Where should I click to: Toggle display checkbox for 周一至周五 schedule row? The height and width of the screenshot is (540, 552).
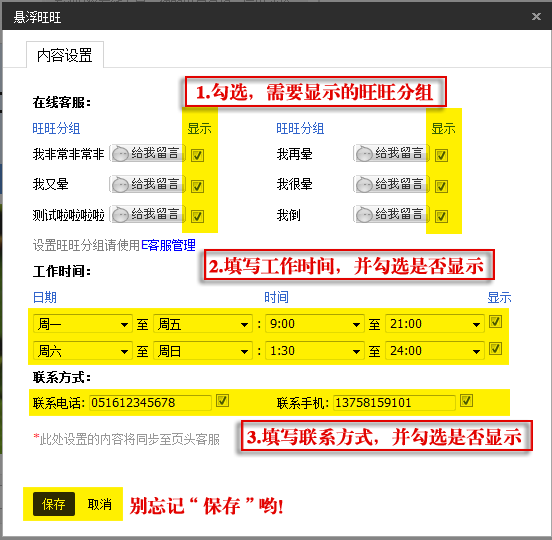(495, 321)
